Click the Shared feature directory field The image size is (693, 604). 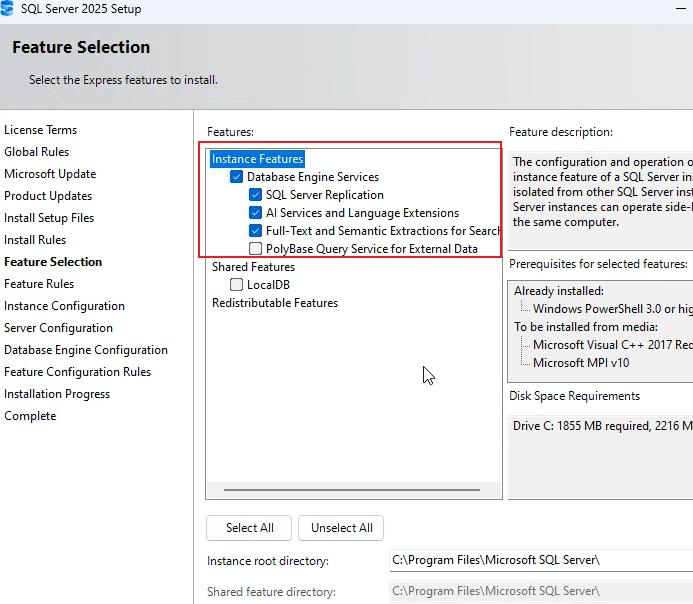(540, 591)
